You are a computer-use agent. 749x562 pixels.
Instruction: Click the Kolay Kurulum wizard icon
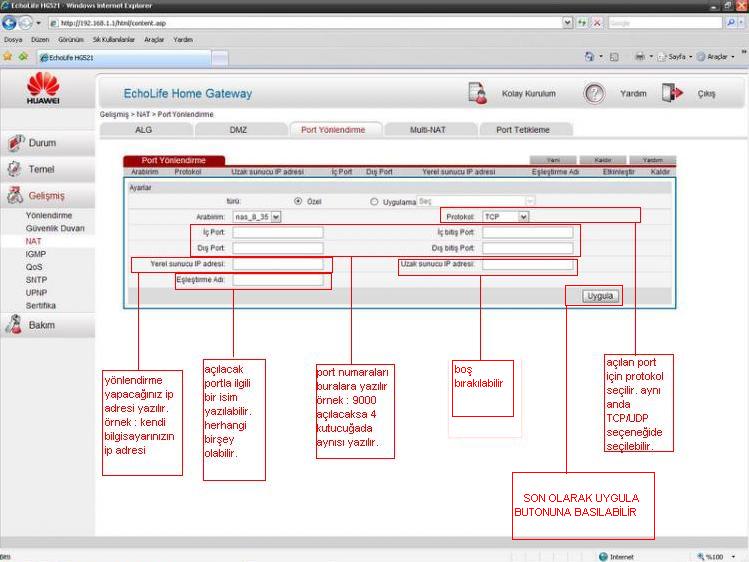[x=477, y=93]
